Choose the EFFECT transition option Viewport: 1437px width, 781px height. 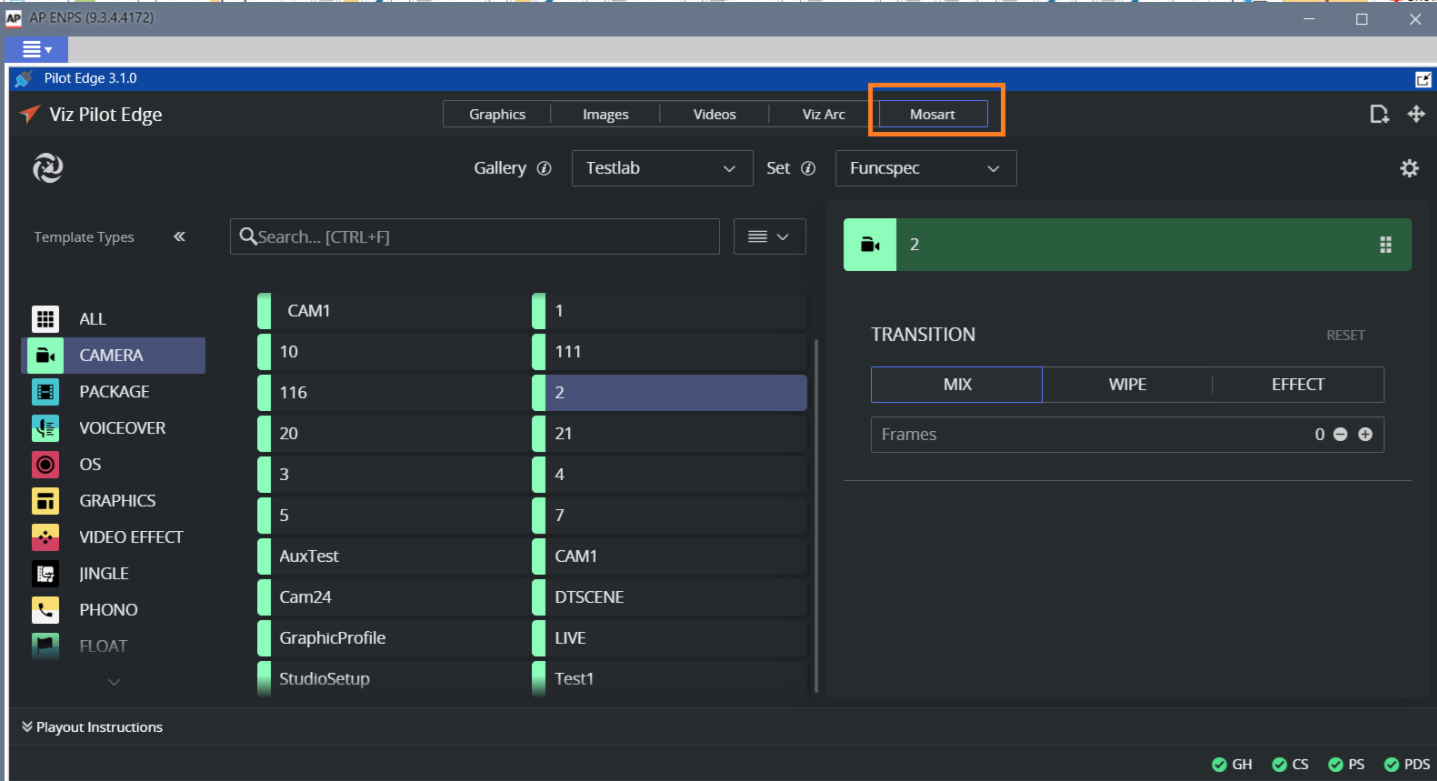[x=1298, y=384]
